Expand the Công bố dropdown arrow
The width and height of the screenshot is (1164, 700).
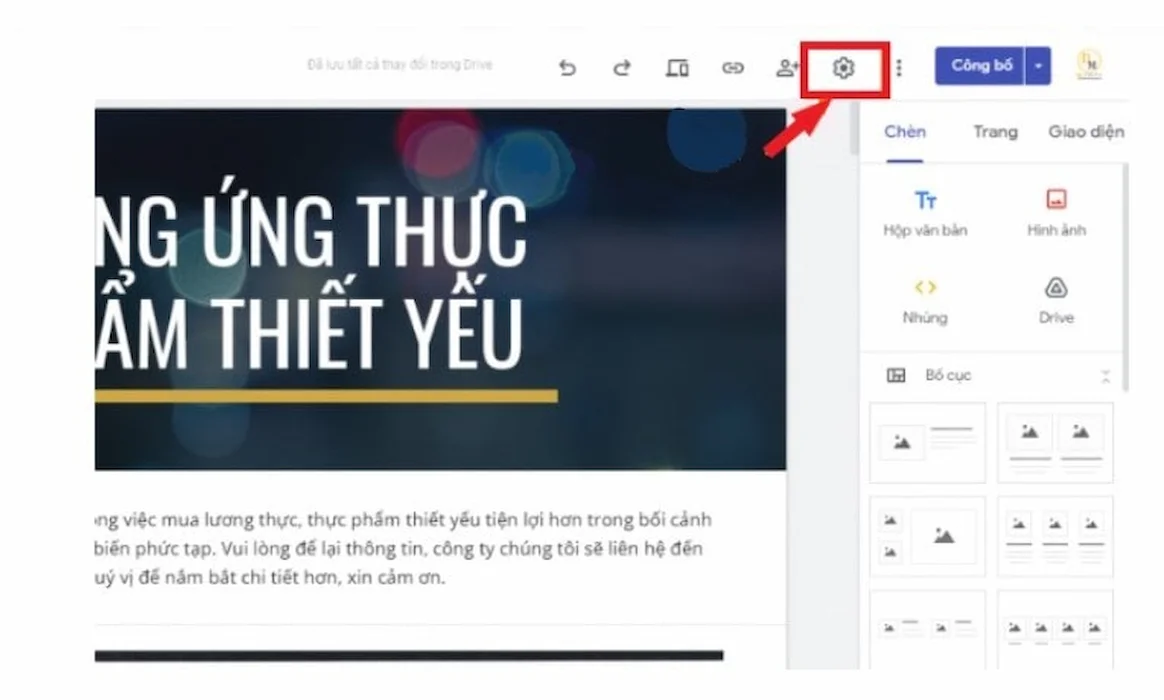(1038, 66)
